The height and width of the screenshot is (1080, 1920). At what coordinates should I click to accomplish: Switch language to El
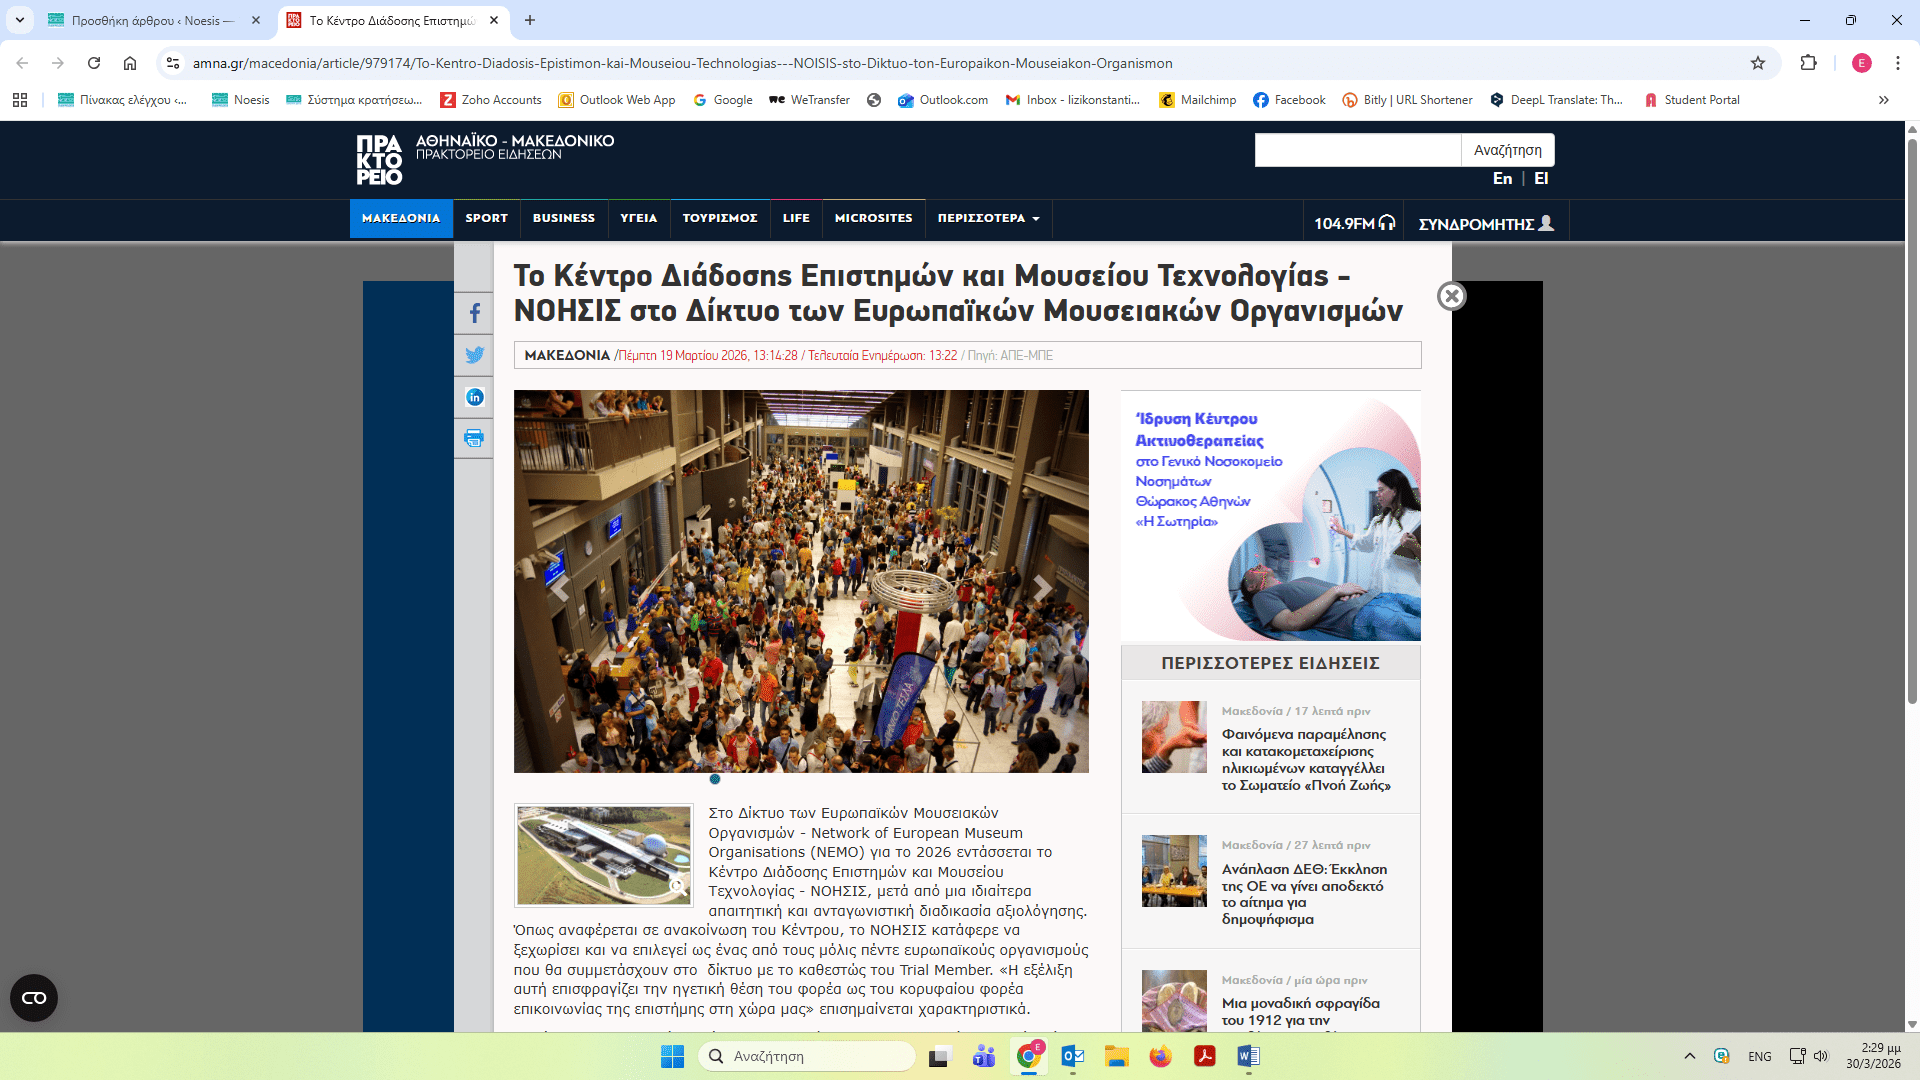pyautogui.click(x=1541, y=178)
